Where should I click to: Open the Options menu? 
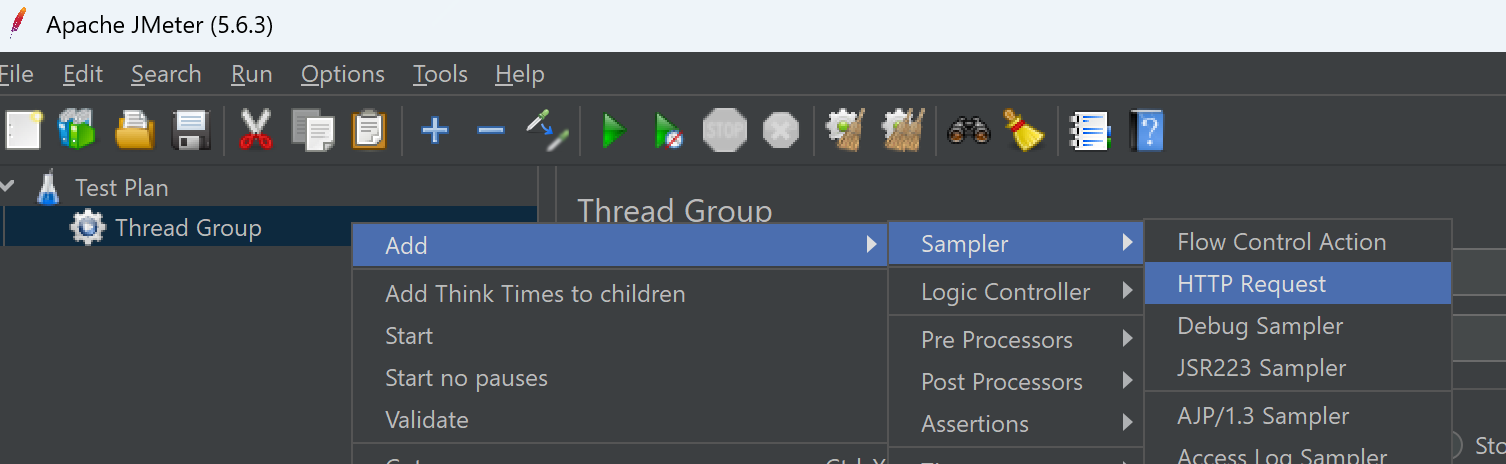coord(343,75)
